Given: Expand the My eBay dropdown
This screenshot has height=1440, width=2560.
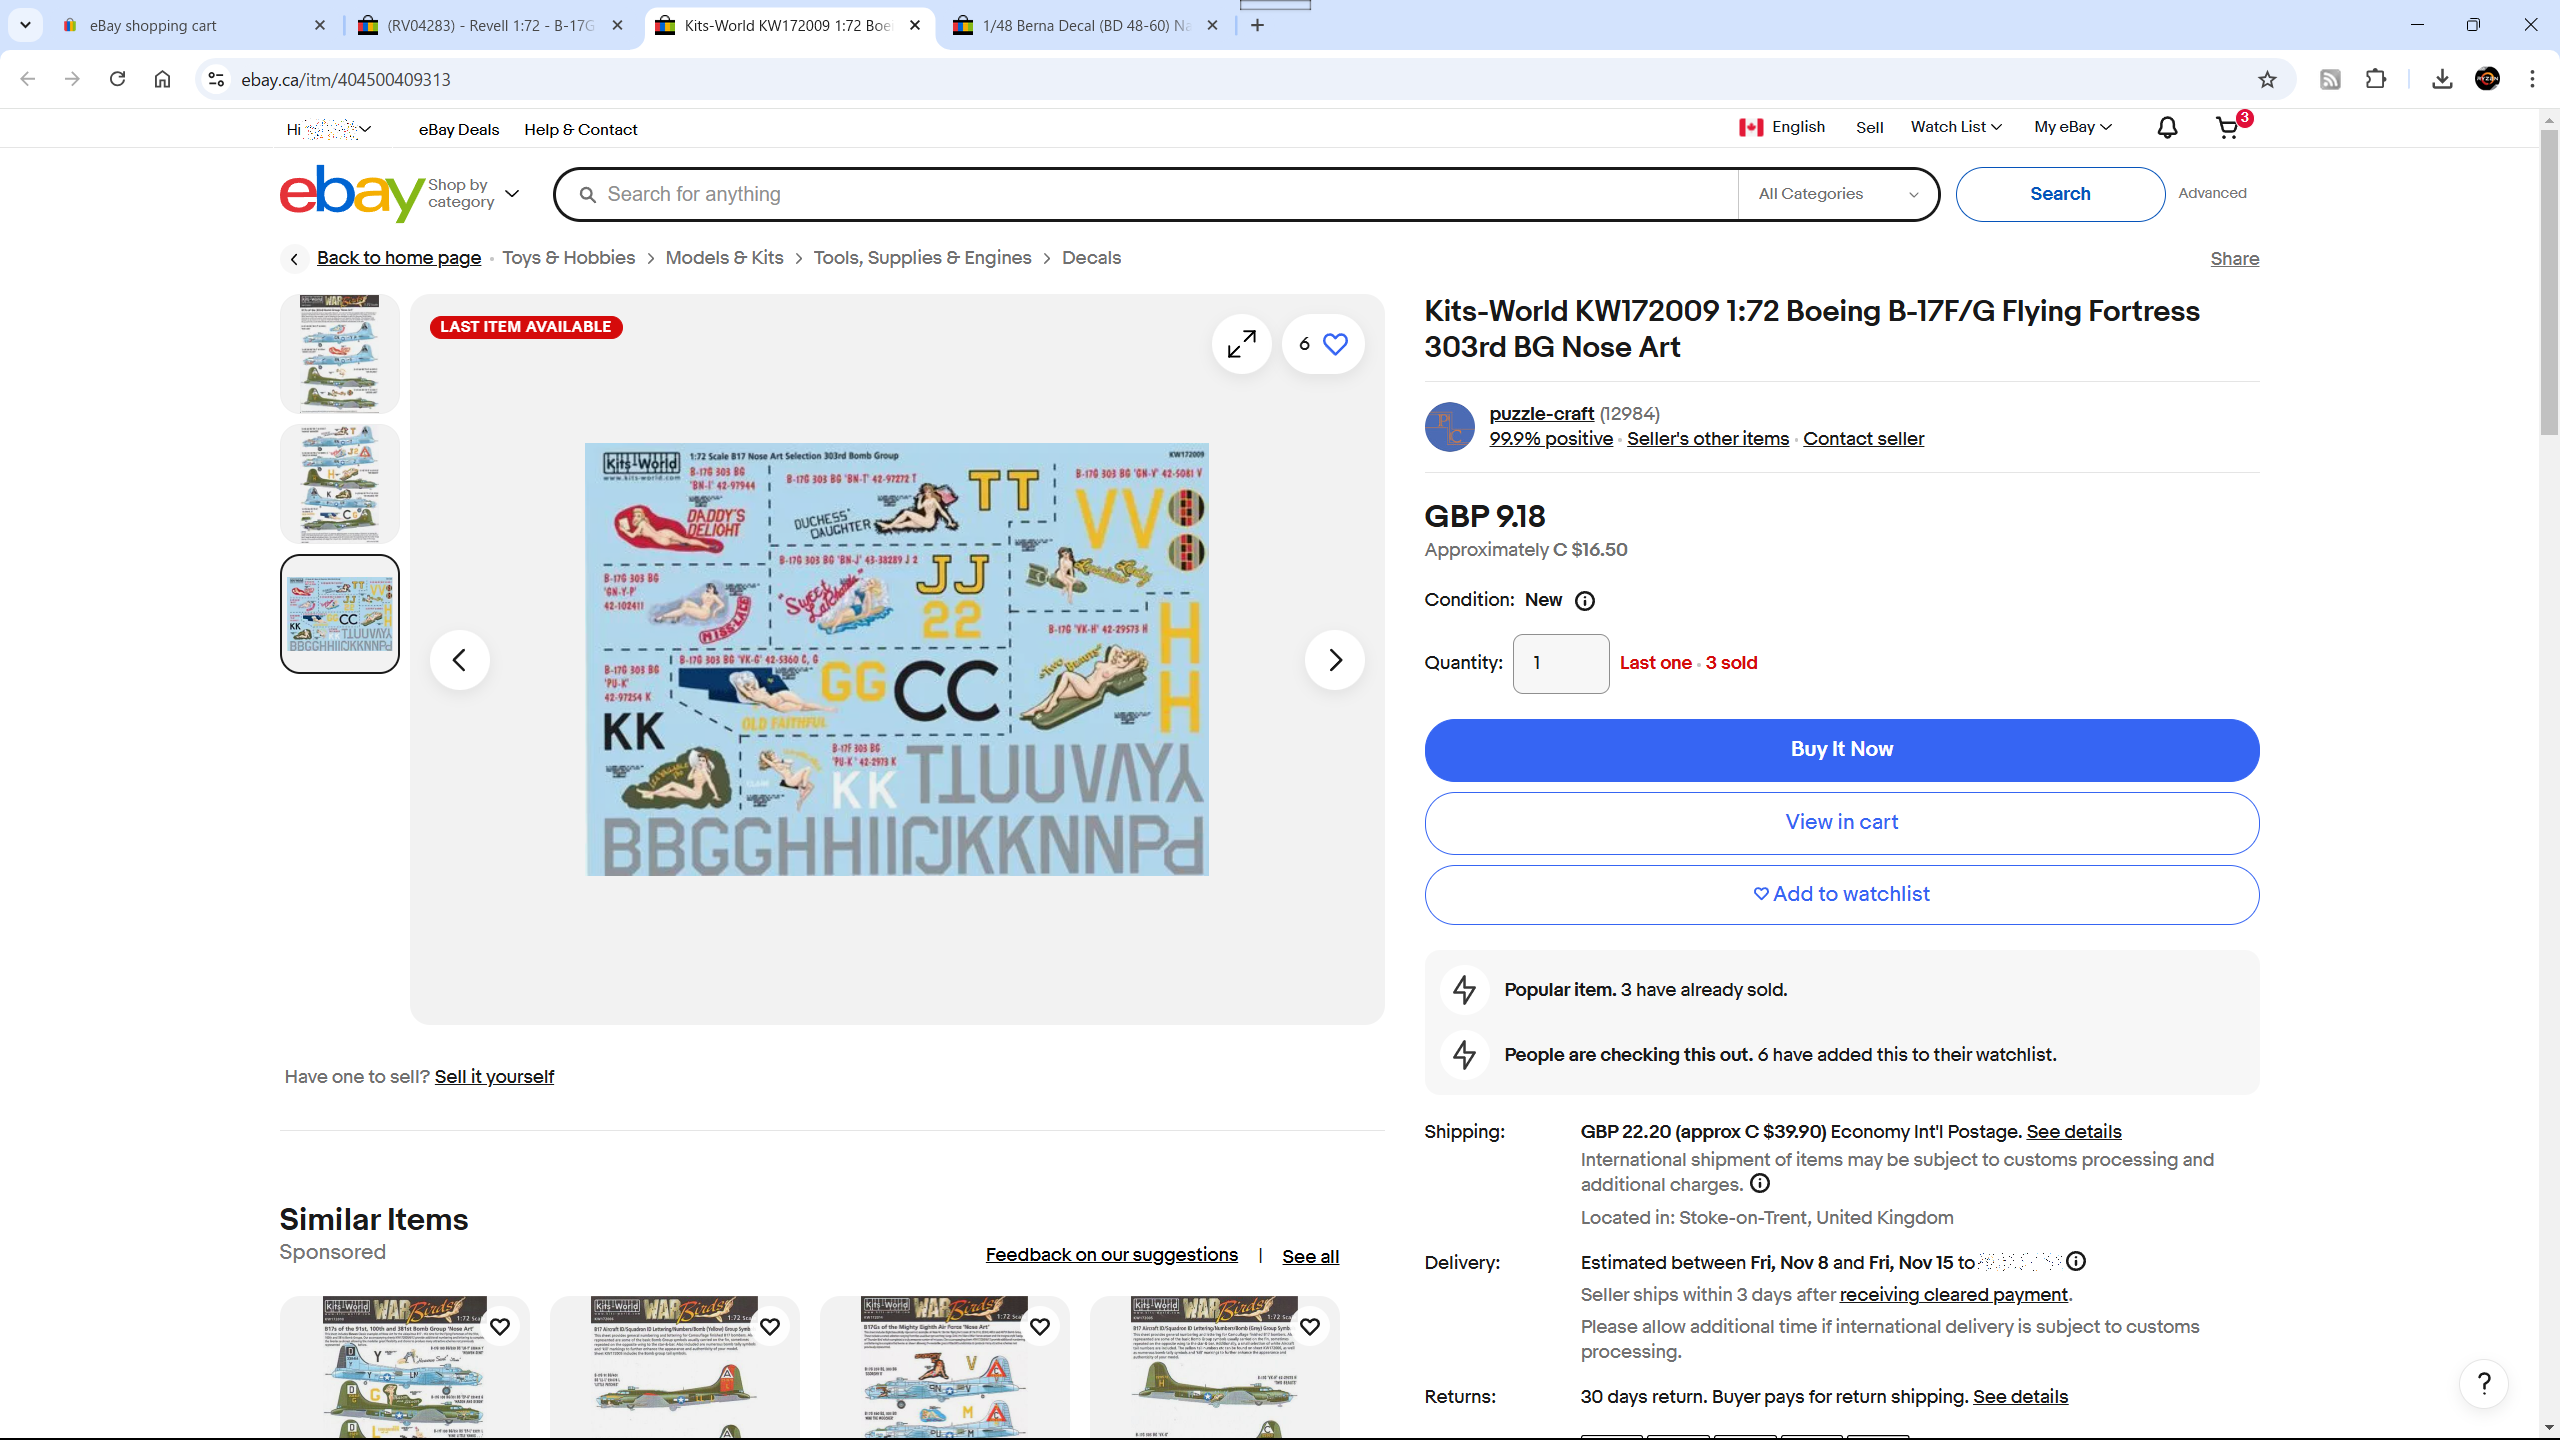Looking at the screenshot, I should (2073, 127).
